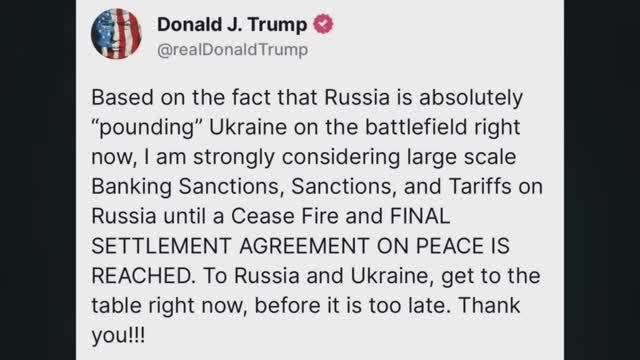Click the flag-painted profile avatar
Screen dimensions: 640x360
tap(116, 34)
